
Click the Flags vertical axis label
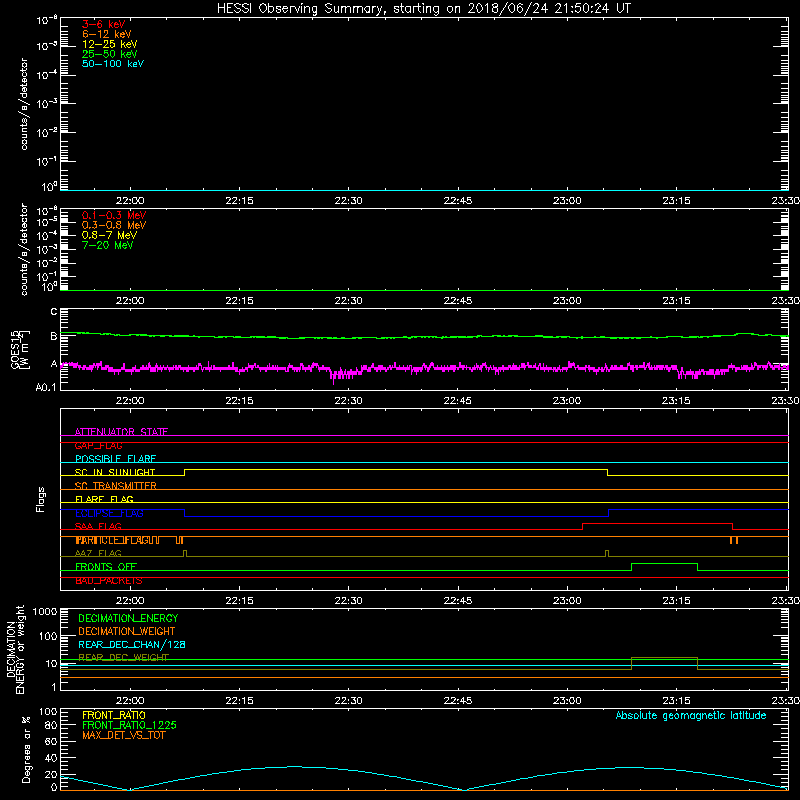(x=41, y=499)
